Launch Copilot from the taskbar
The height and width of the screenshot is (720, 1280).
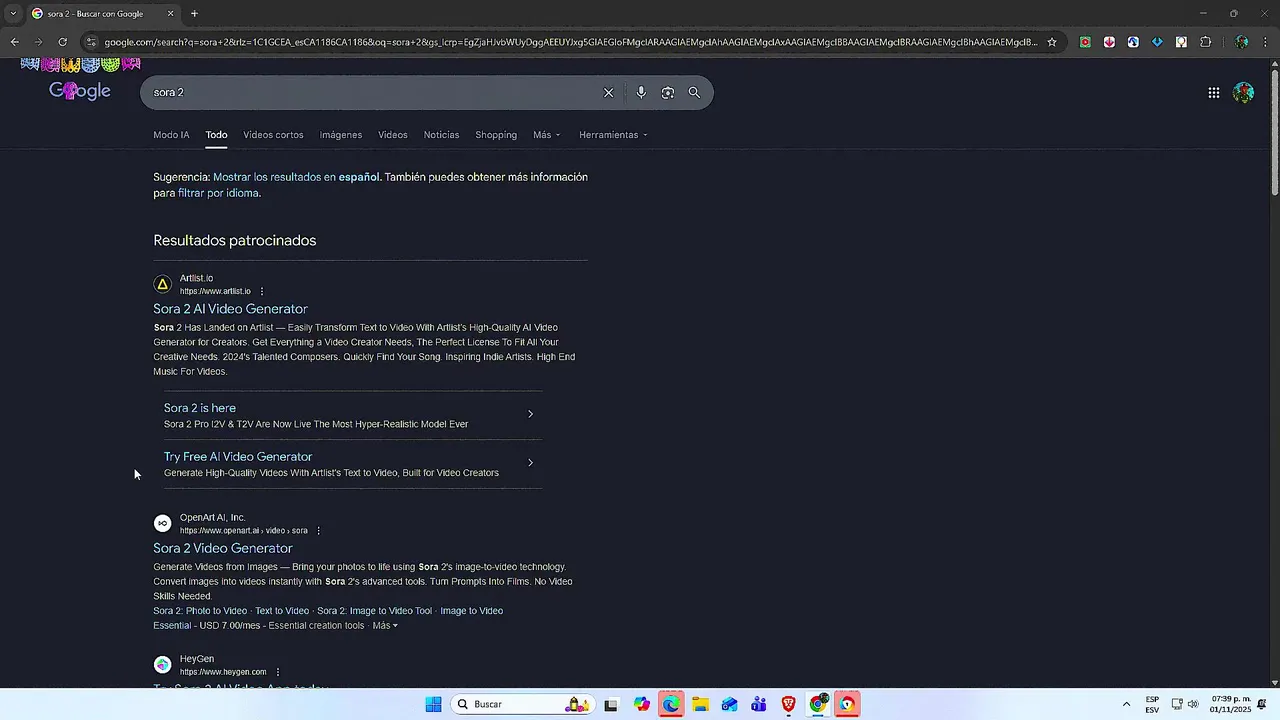[641, 704]
